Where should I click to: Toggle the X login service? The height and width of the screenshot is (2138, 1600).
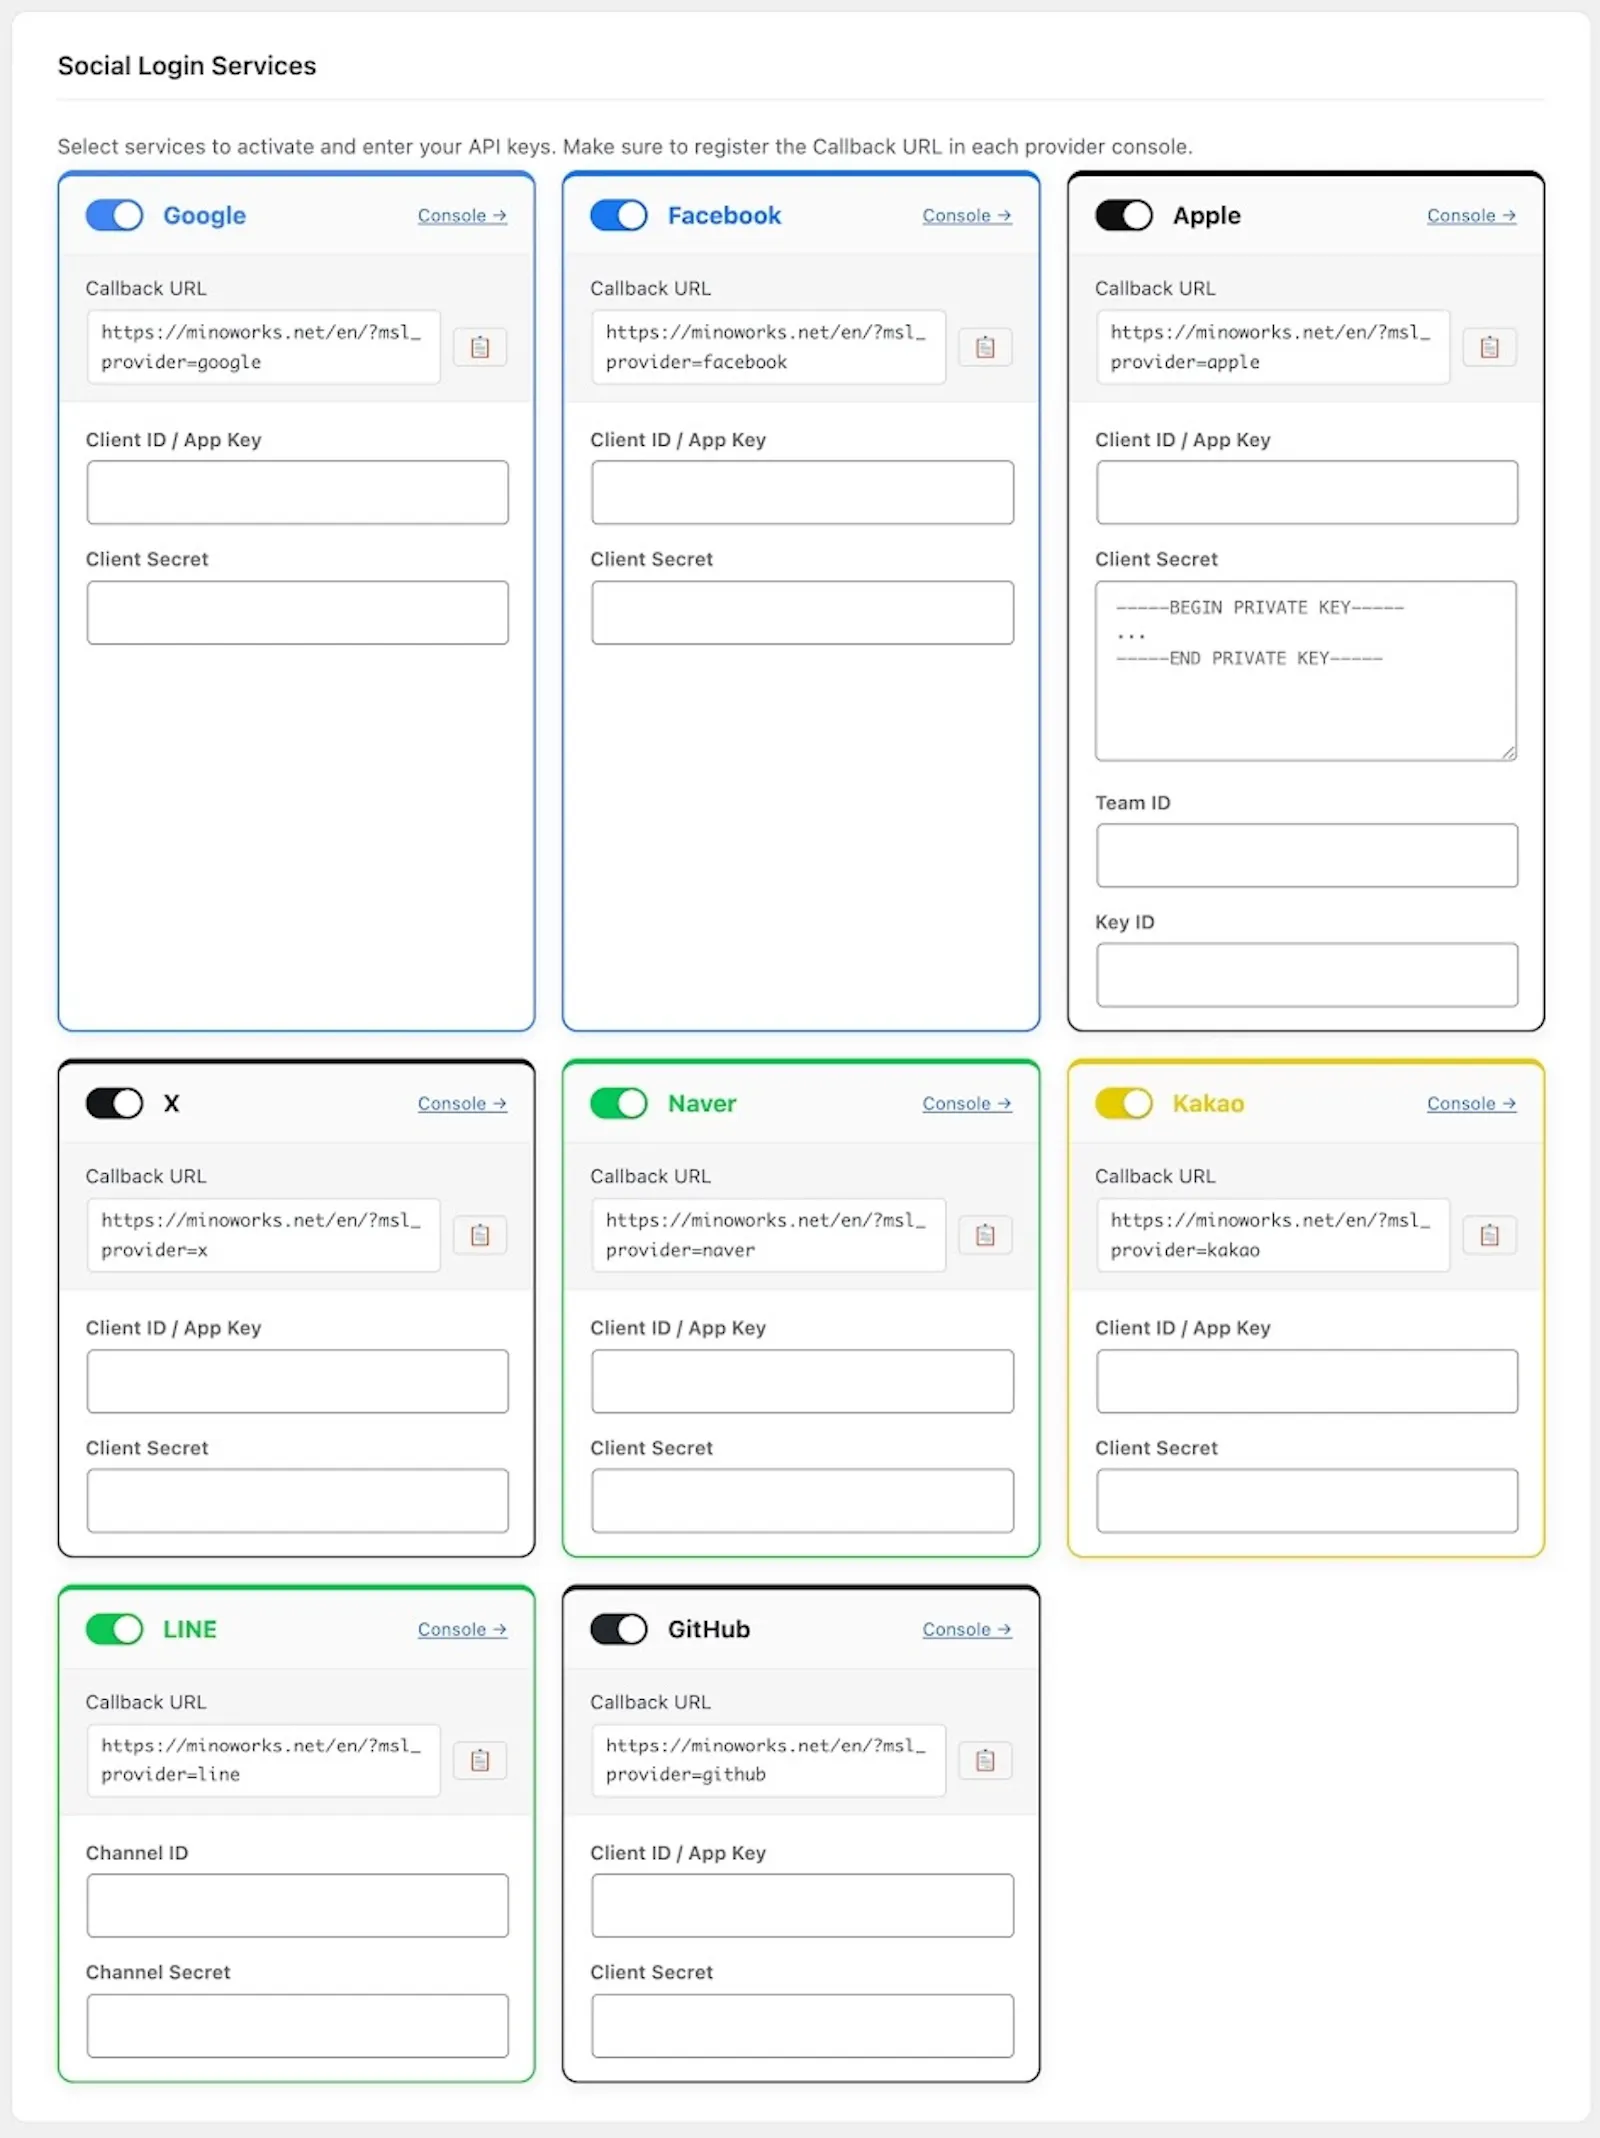click(x=114, y=1103)
